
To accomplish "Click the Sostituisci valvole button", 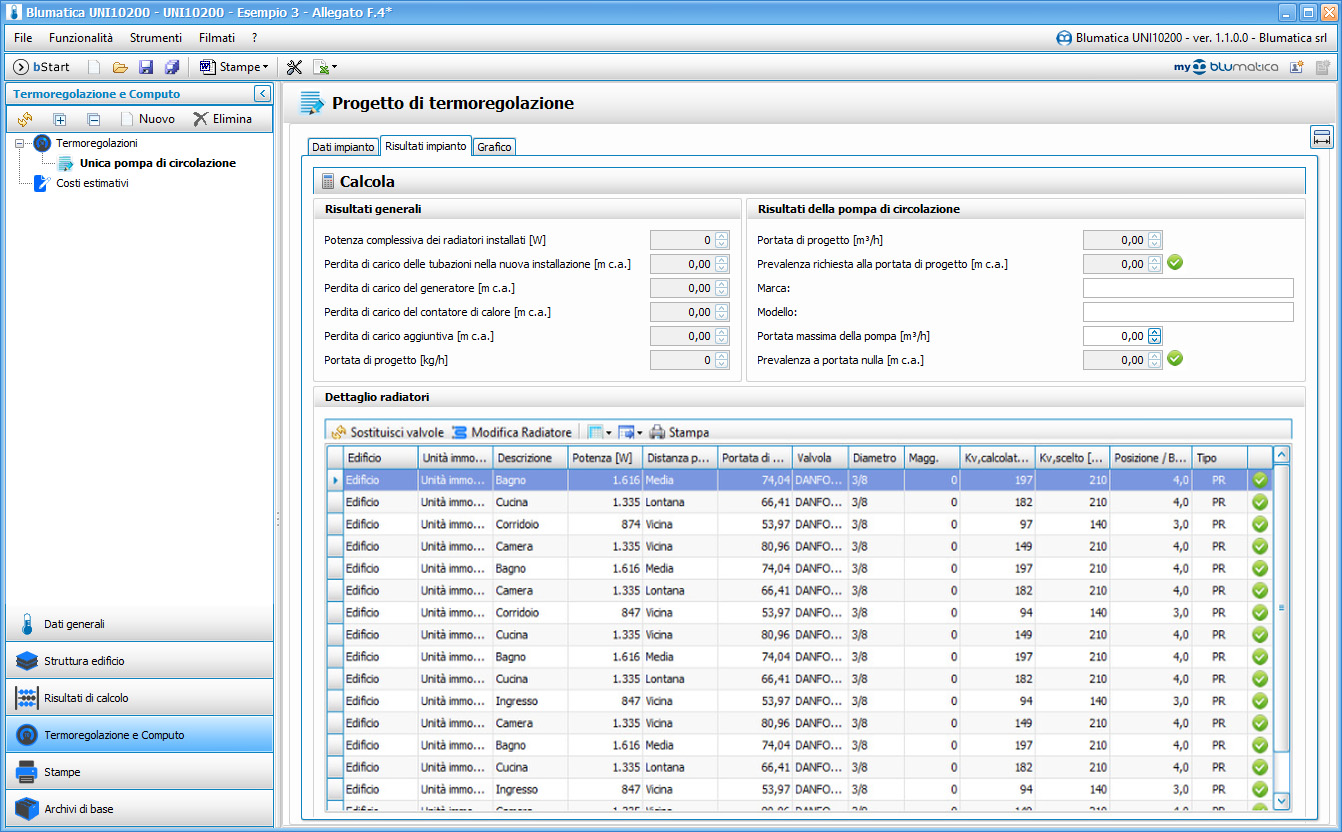I will click(x=387, y=432).
